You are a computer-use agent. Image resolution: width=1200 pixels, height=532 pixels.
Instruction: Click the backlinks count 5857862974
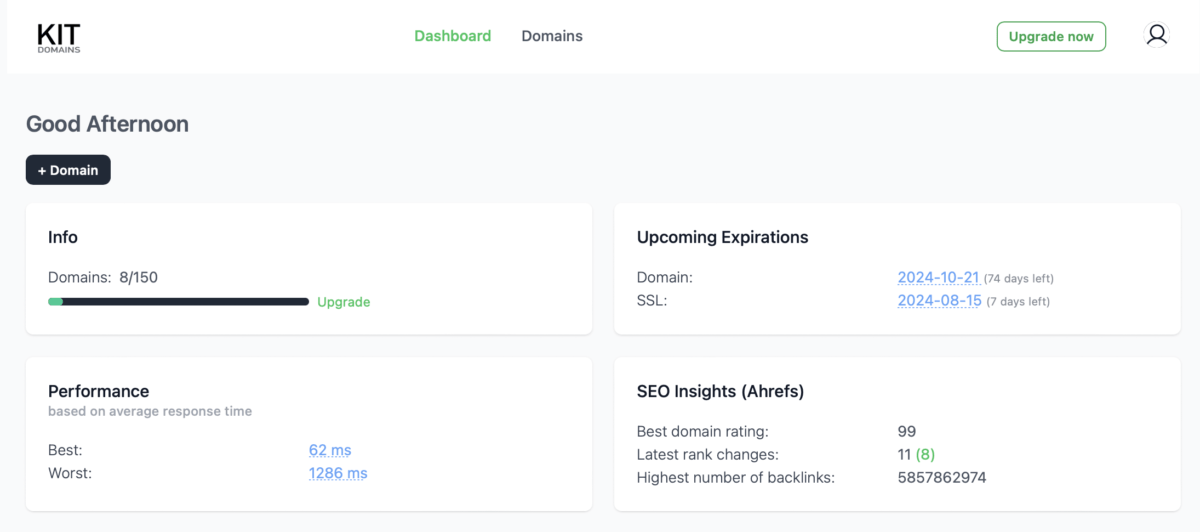(941, 478)
